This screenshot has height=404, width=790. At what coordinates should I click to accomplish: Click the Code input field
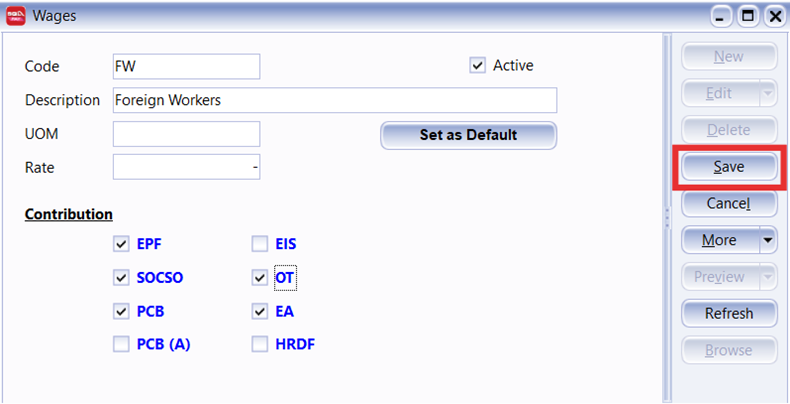pos(186,66)
